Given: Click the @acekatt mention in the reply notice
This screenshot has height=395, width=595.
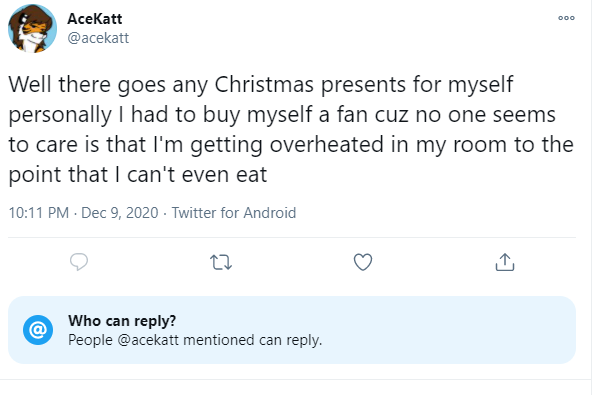Looking at the screenshot, I should click(148, 340).
